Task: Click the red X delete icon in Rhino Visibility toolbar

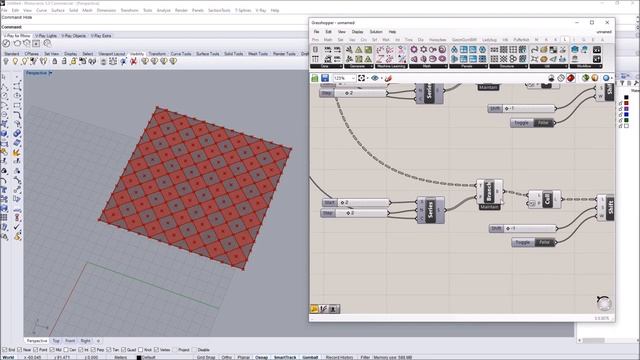Action: pyautogui.click(x=133, y=61)
